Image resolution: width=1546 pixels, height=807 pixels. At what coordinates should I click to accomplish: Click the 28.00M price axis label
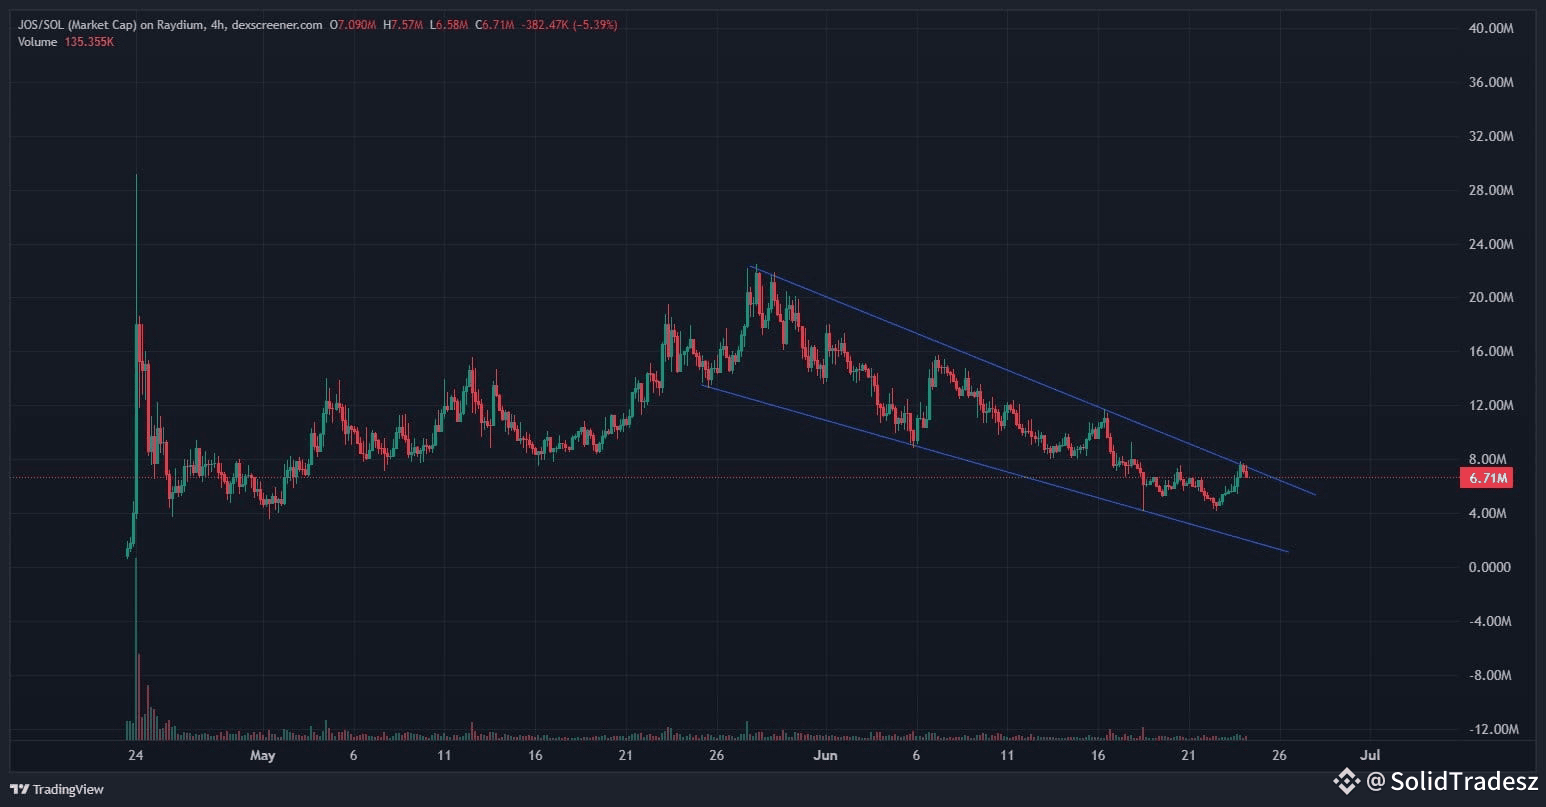(1490, 190)
